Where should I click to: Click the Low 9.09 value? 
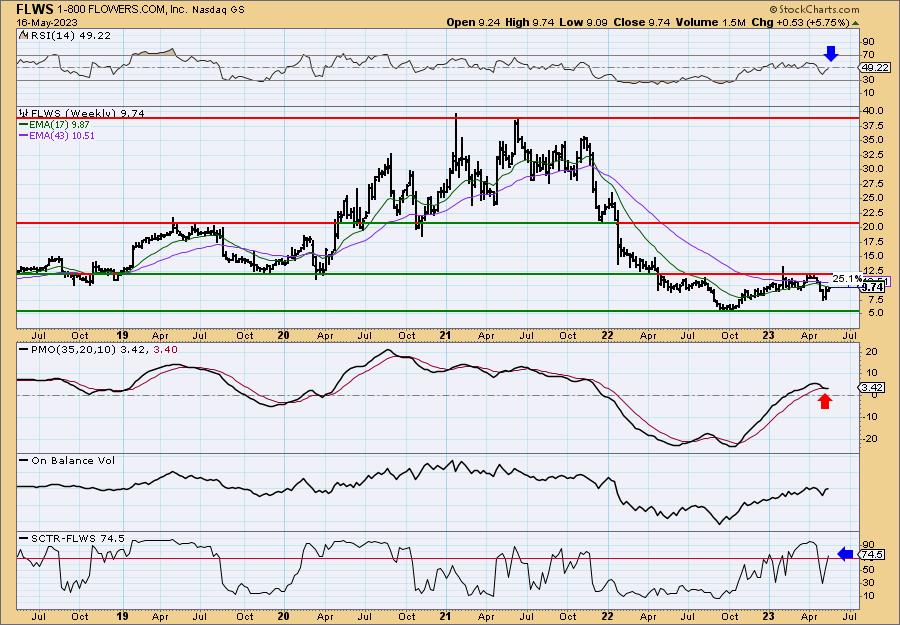(584, 22)
